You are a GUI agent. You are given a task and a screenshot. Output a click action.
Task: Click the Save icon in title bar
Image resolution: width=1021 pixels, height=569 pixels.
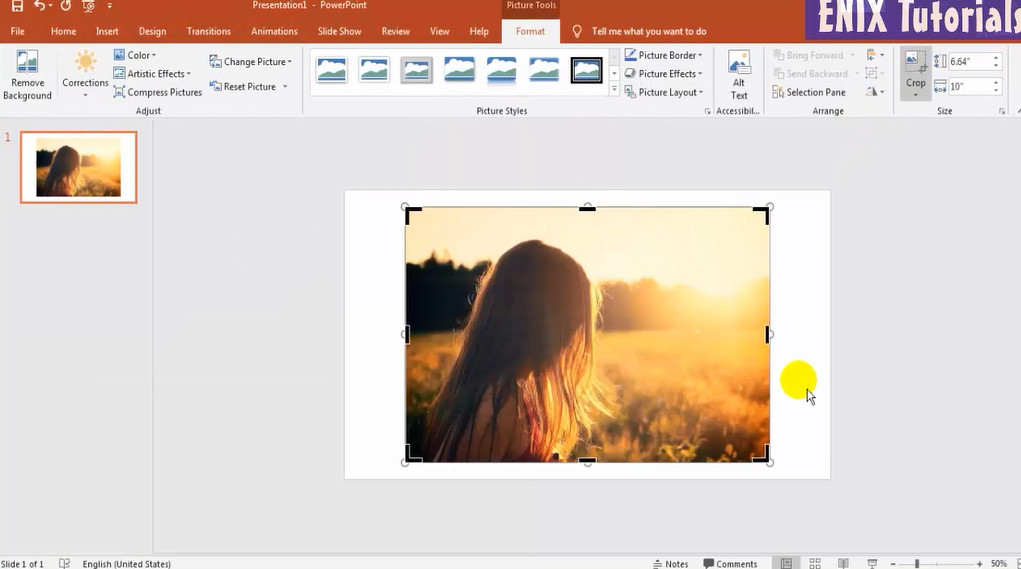click(17, 6)
